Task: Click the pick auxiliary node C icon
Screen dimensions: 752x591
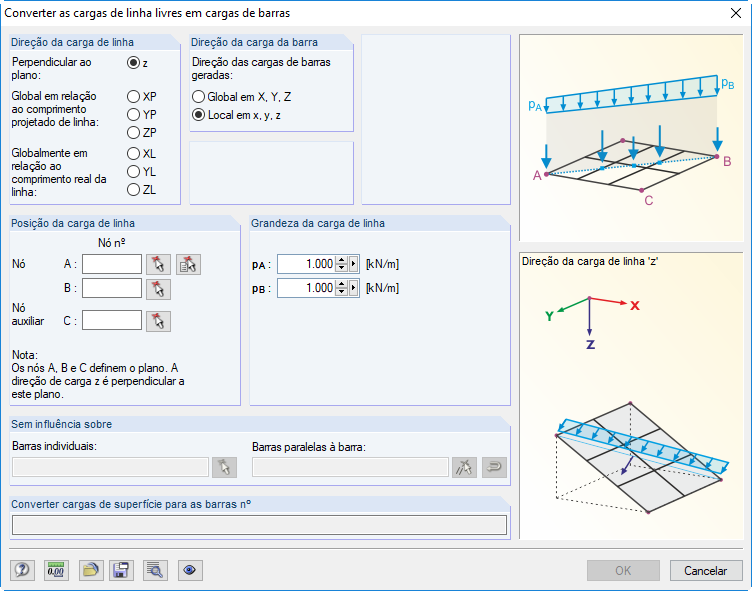Action: [158, 321]
